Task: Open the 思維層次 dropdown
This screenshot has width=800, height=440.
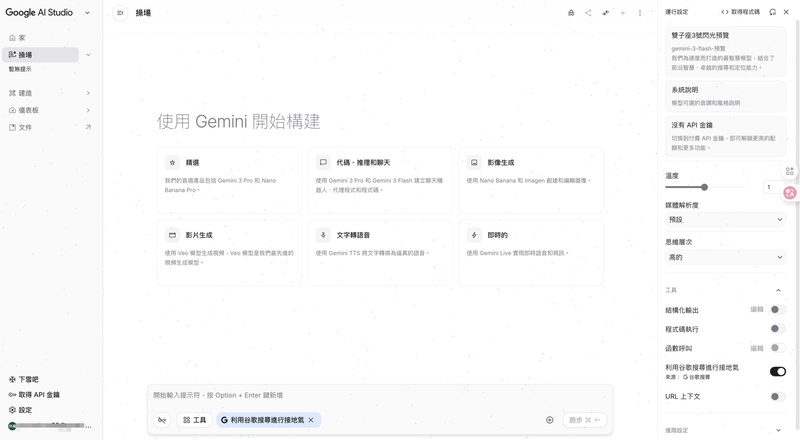Action: click(x=725, y=257)
